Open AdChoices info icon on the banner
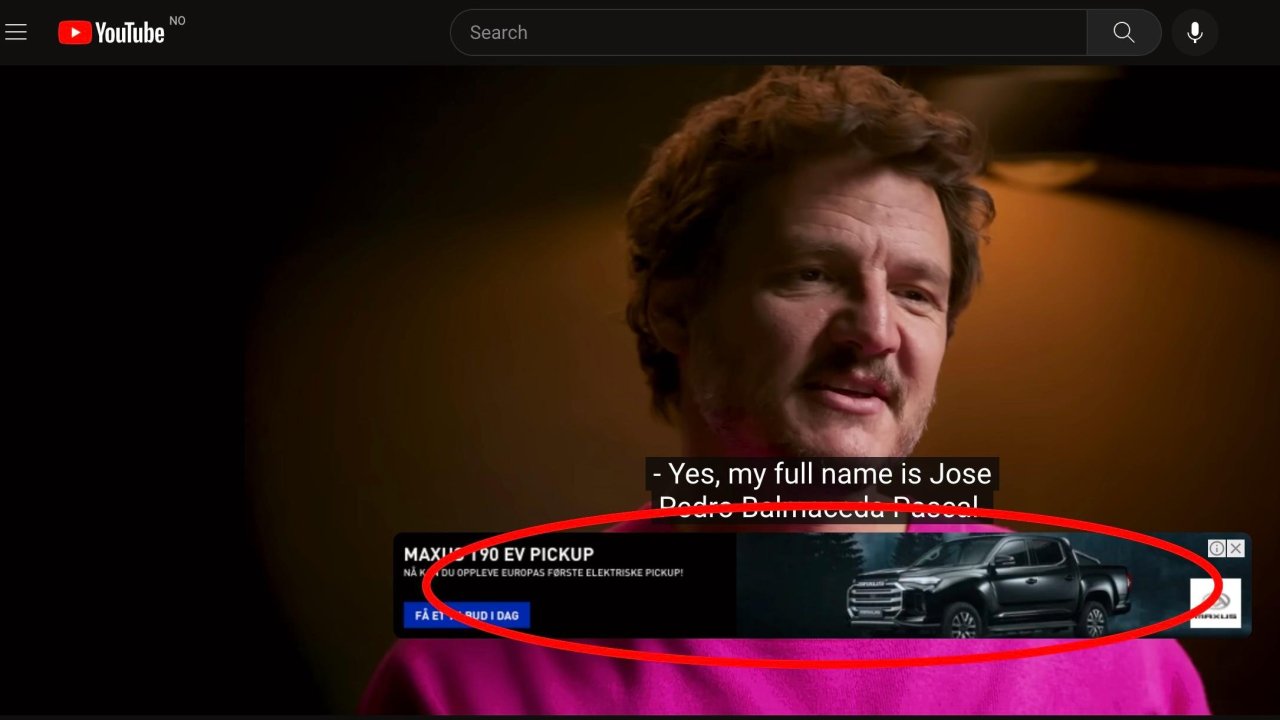Viewport: 1280px width, 720px height. point(1216,548)
